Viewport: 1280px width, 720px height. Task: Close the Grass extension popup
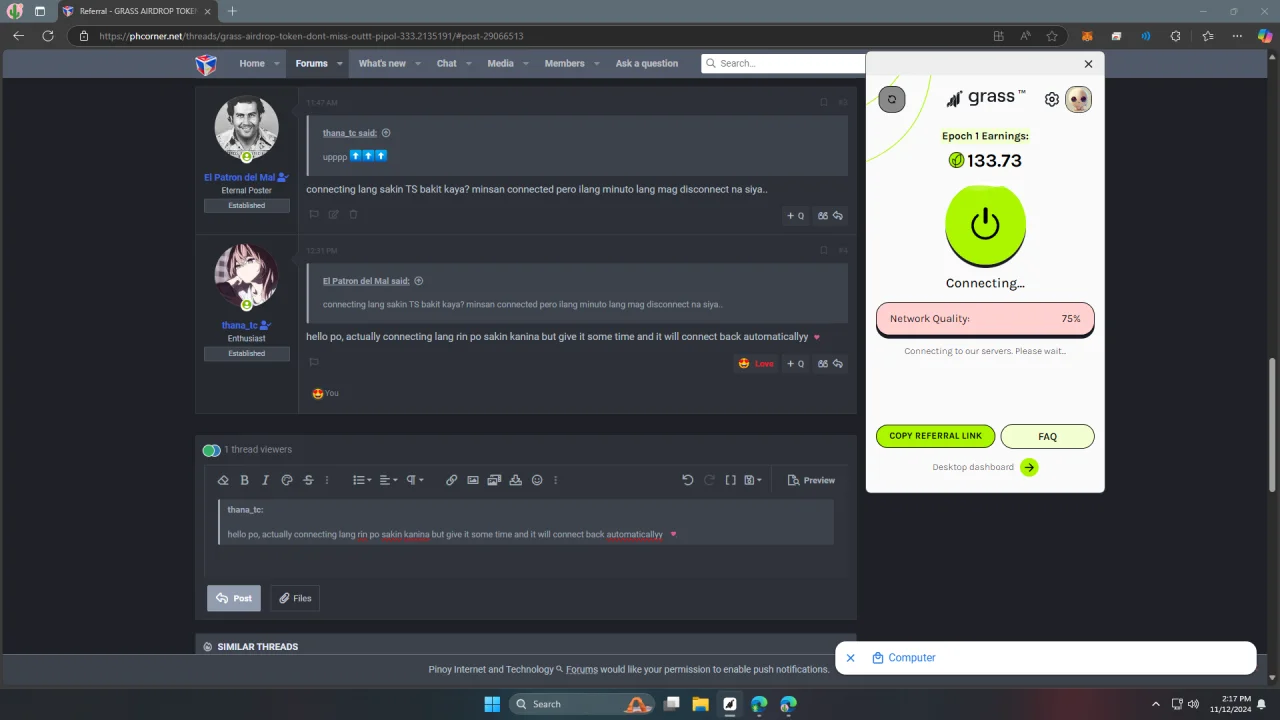pos(1088,64)
